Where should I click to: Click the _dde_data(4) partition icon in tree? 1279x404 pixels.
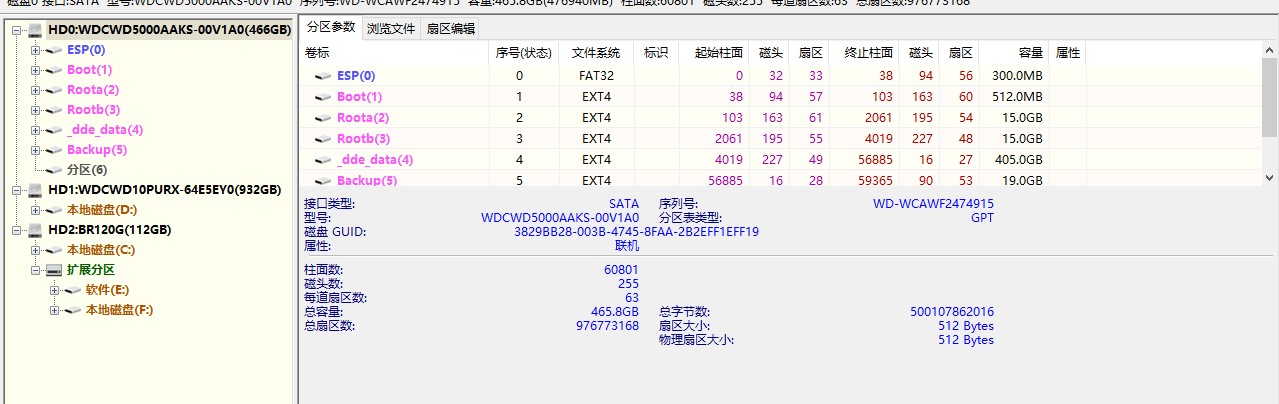[54, 130]
